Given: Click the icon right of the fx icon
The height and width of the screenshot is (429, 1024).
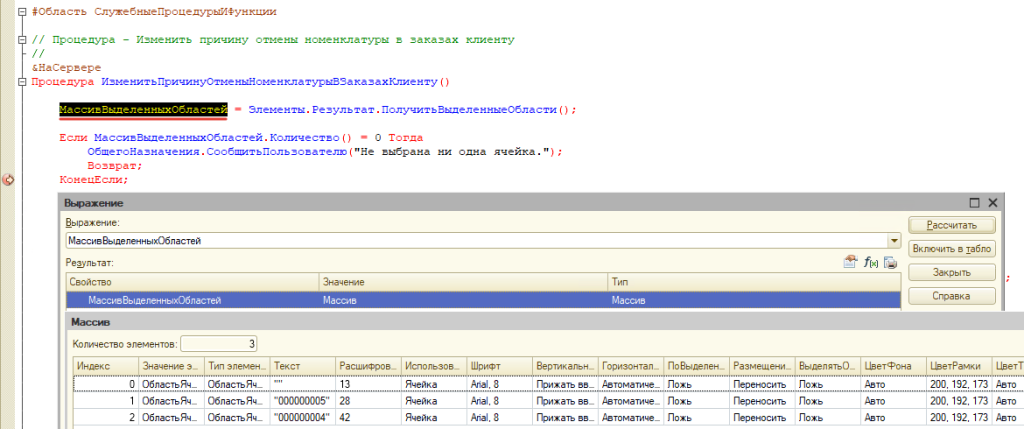Looking at the screenshot, I should pyautogui.click(x=889, y=263).
